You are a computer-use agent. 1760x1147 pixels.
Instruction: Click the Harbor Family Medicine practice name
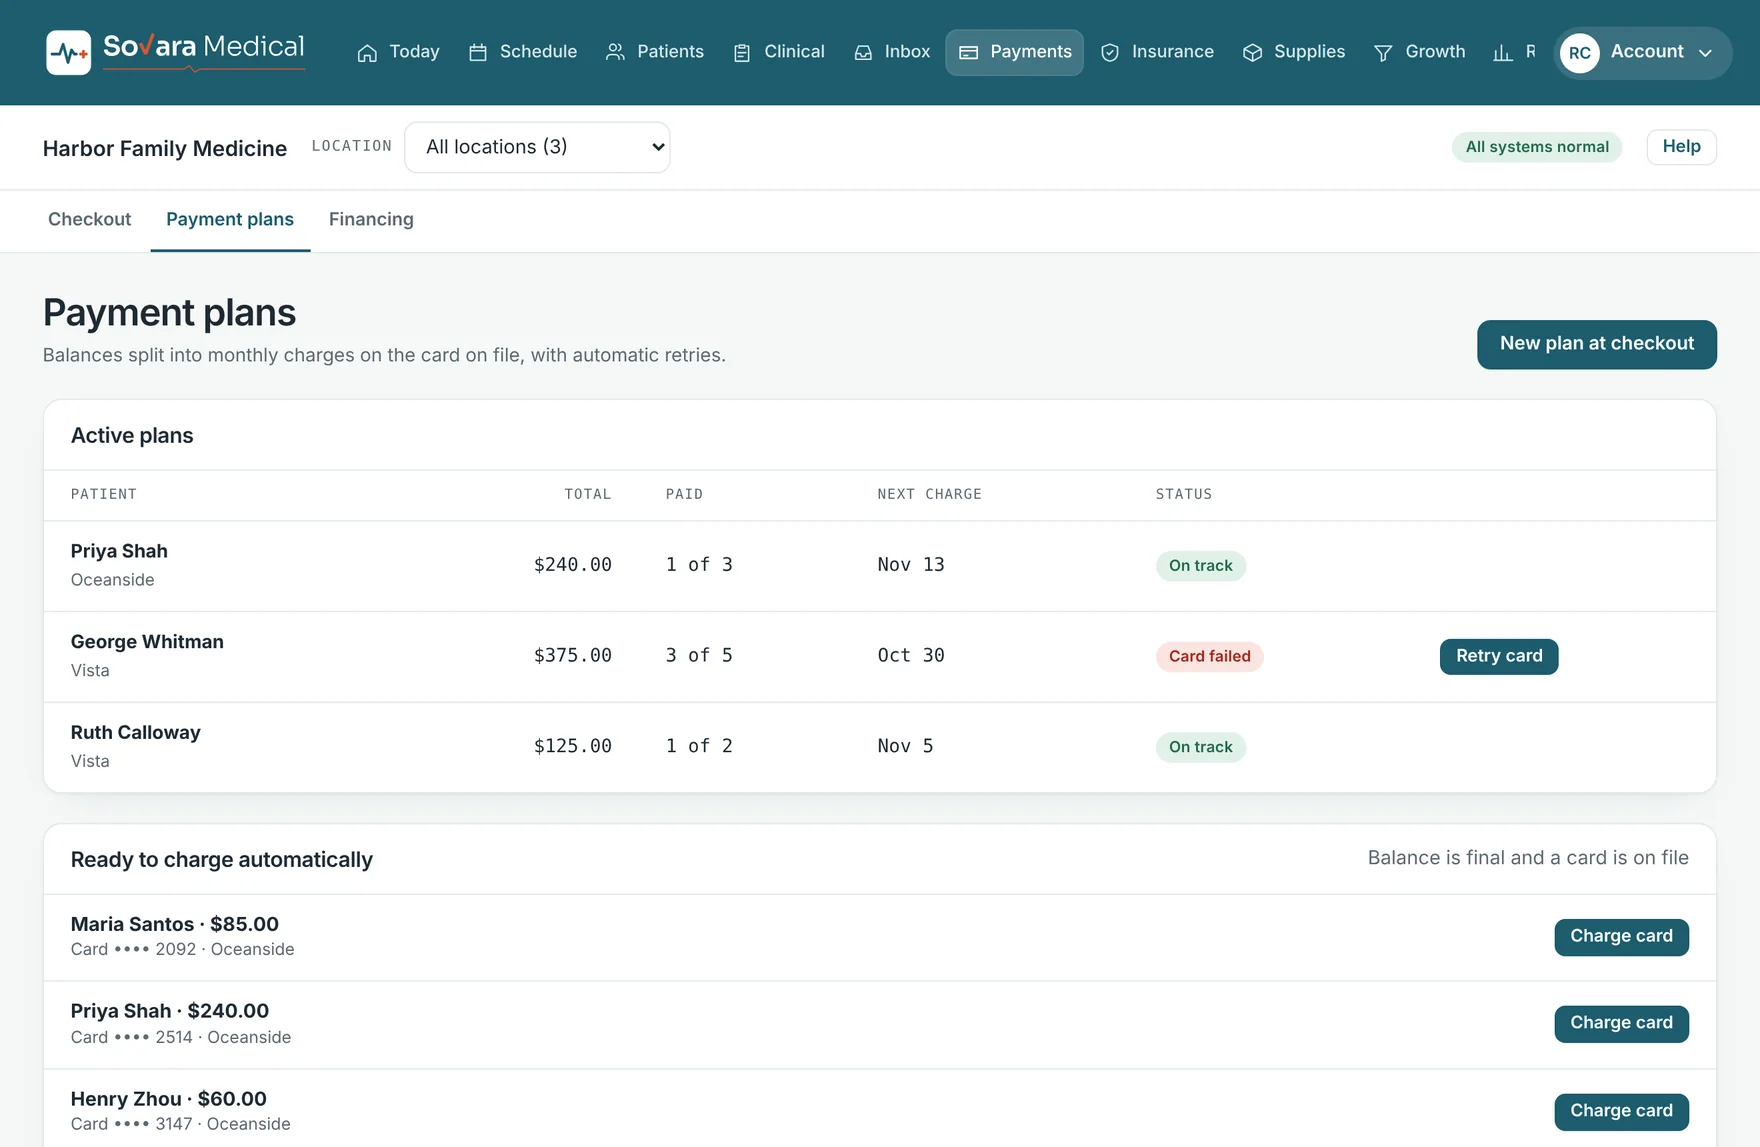(x=165, y=148)
